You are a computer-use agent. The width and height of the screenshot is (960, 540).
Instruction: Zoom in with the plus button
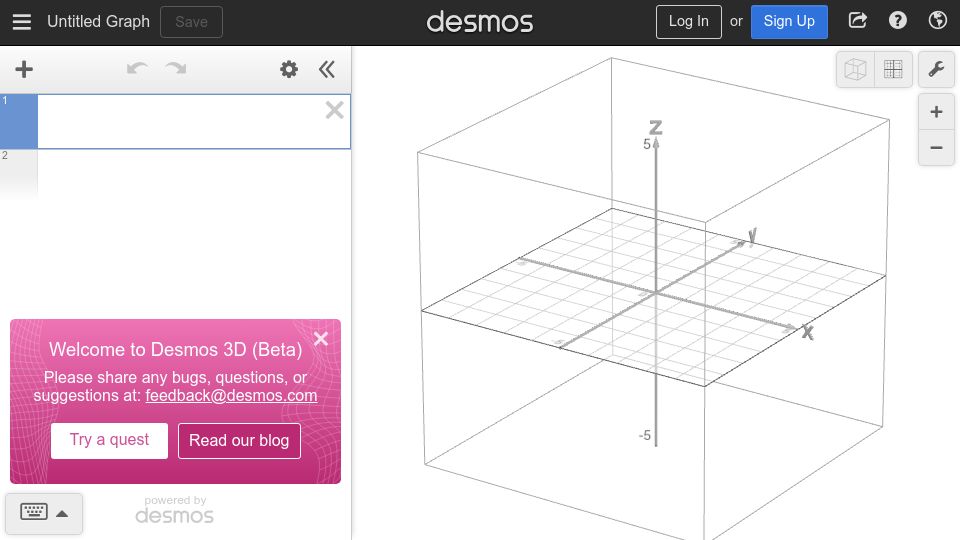click(936, 112)
